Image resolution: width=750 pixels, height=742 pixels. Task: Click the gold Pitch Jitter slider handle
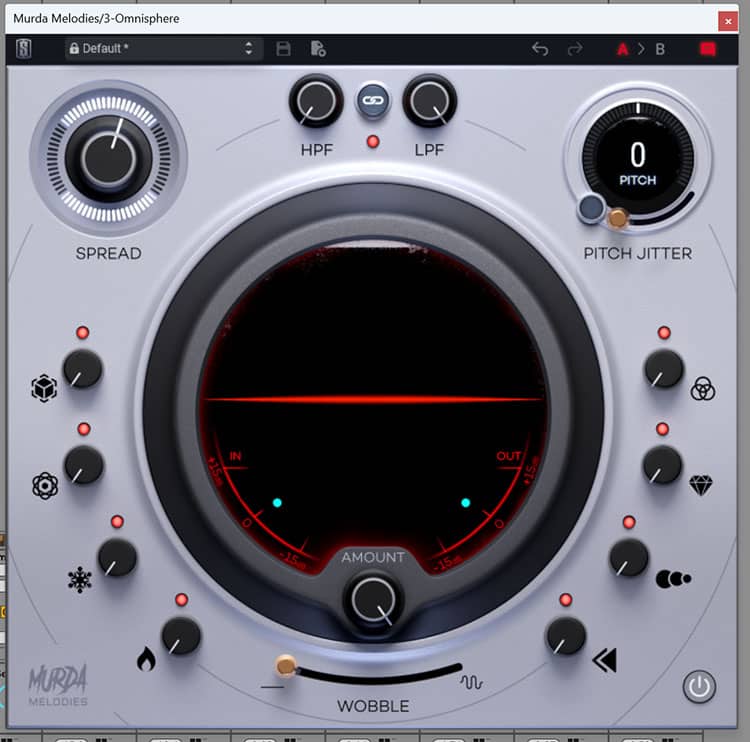pos(618,218)
